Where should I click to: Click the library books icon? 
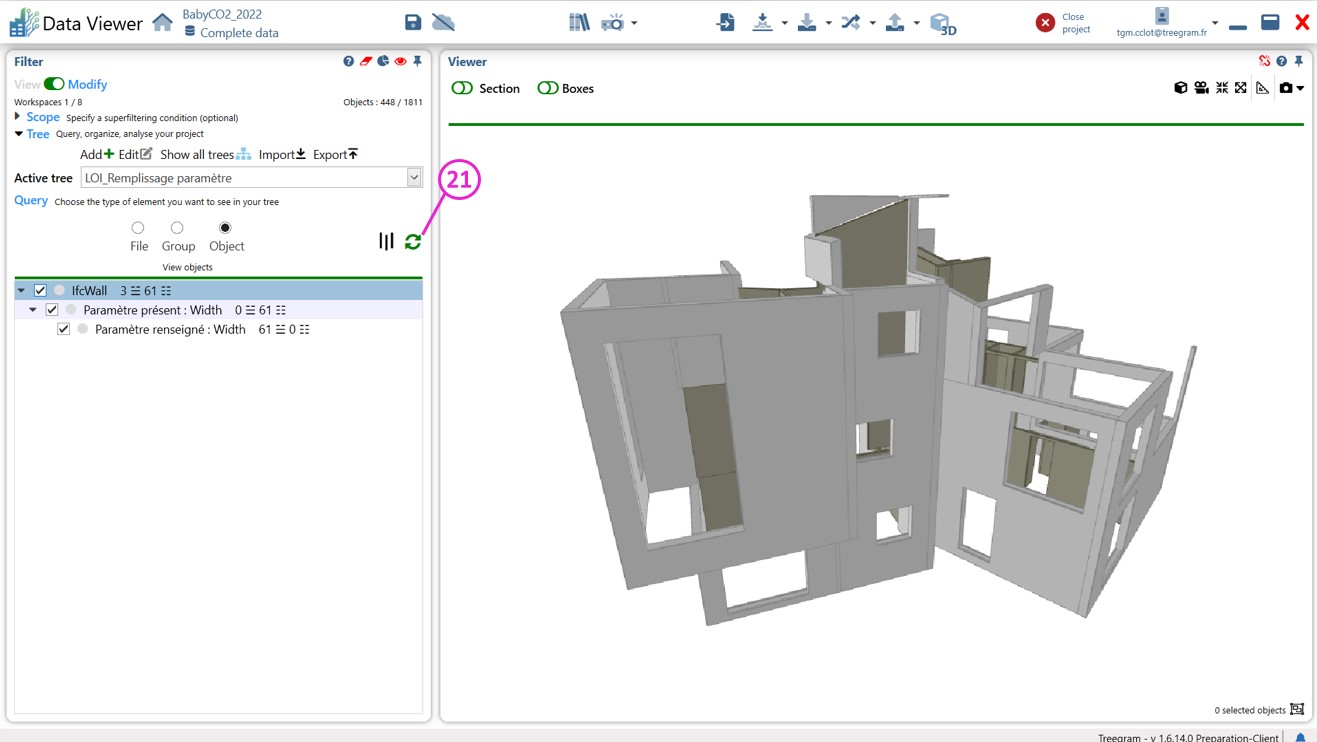point(579,22)
